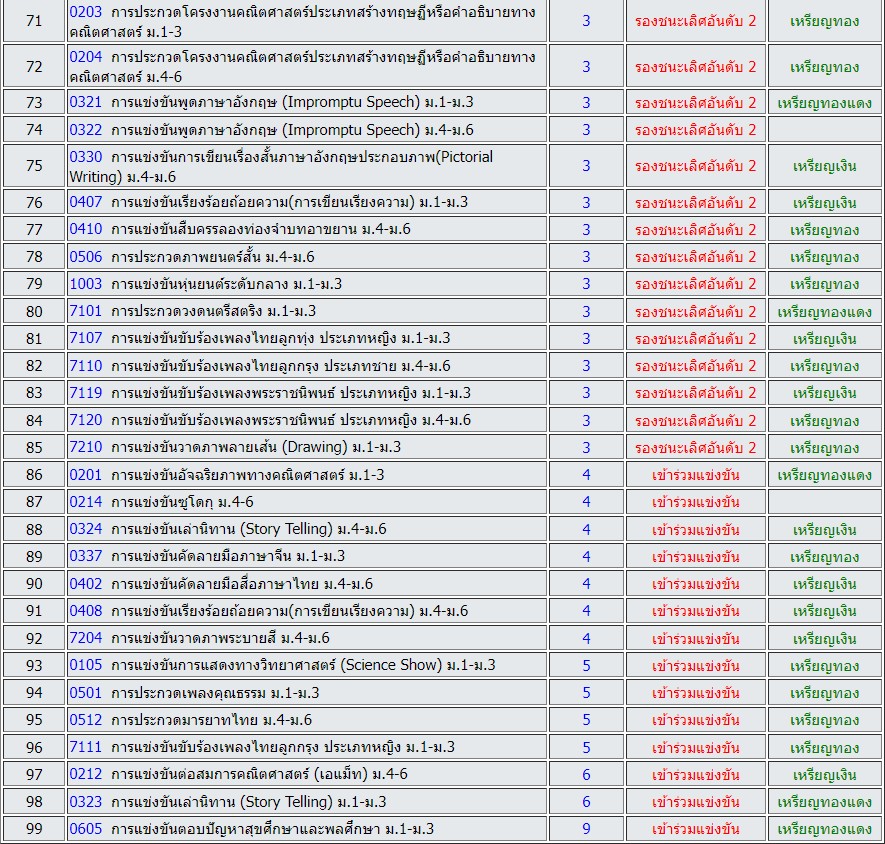Open activity code 7101 link
Screen dimensions: 885x844
click(85, 311)
